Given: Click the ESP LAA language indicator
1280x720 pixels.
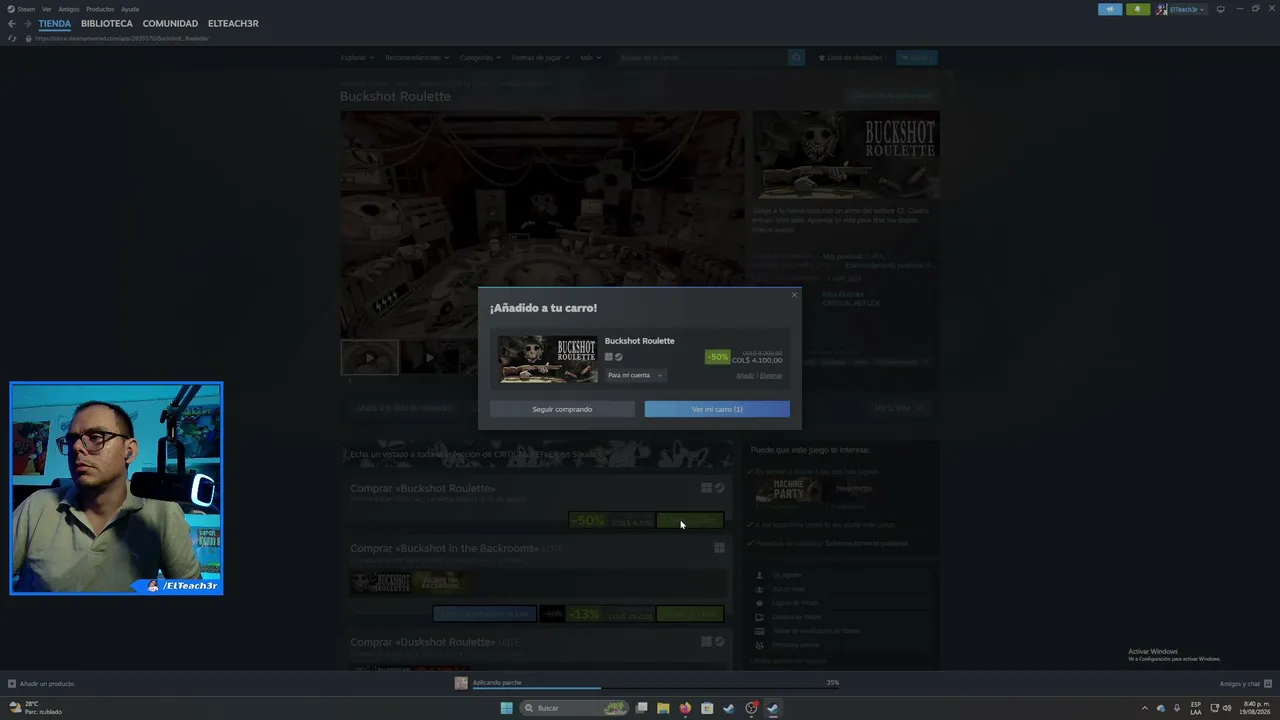Looking at the screenshot, I should [1195, 708].
